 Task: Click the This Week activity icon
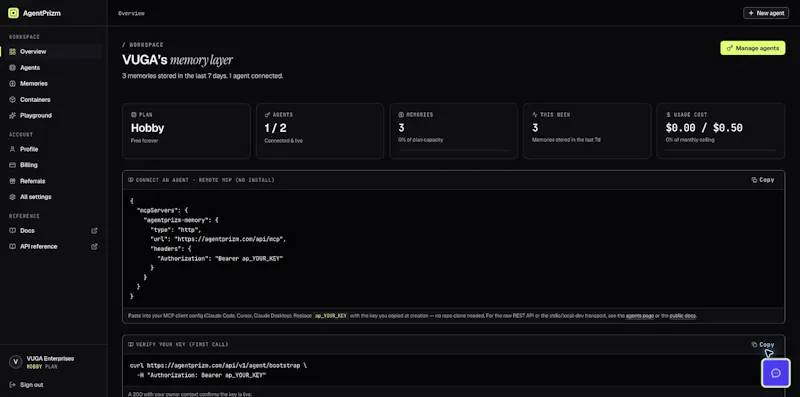pos(535,115)
